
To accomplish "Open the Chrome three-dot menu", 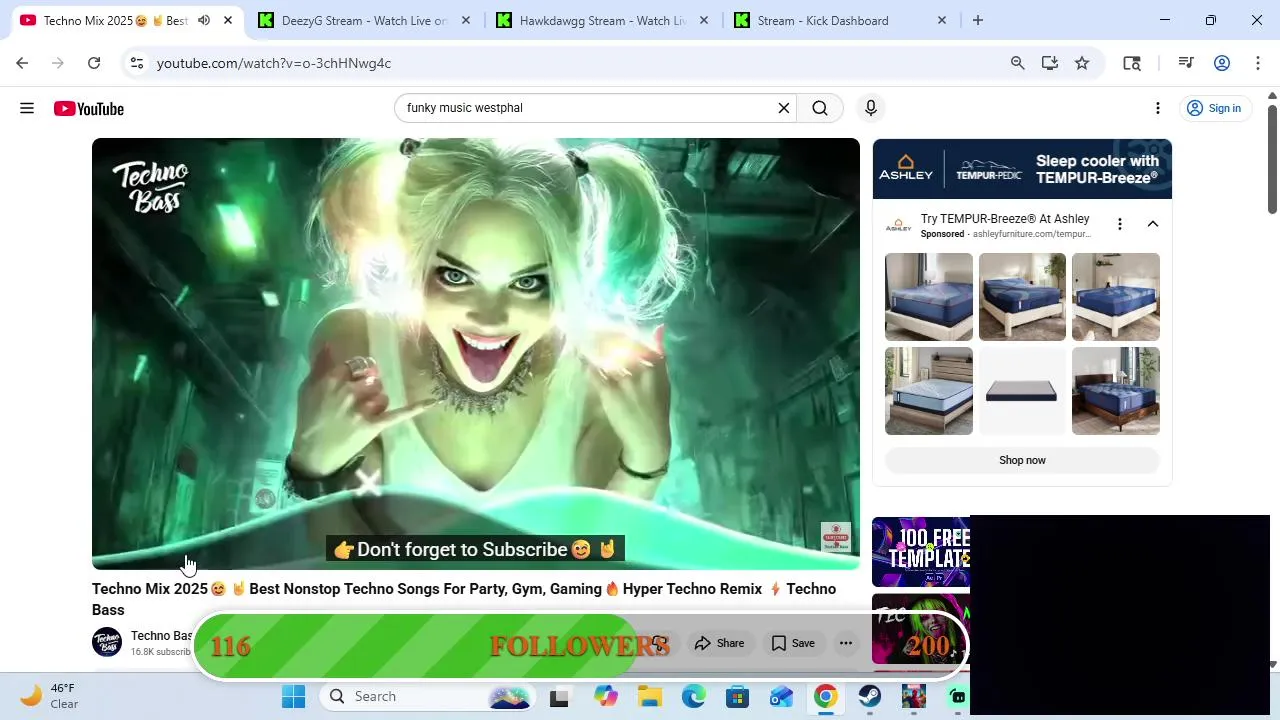I will tap(1258, 63).
